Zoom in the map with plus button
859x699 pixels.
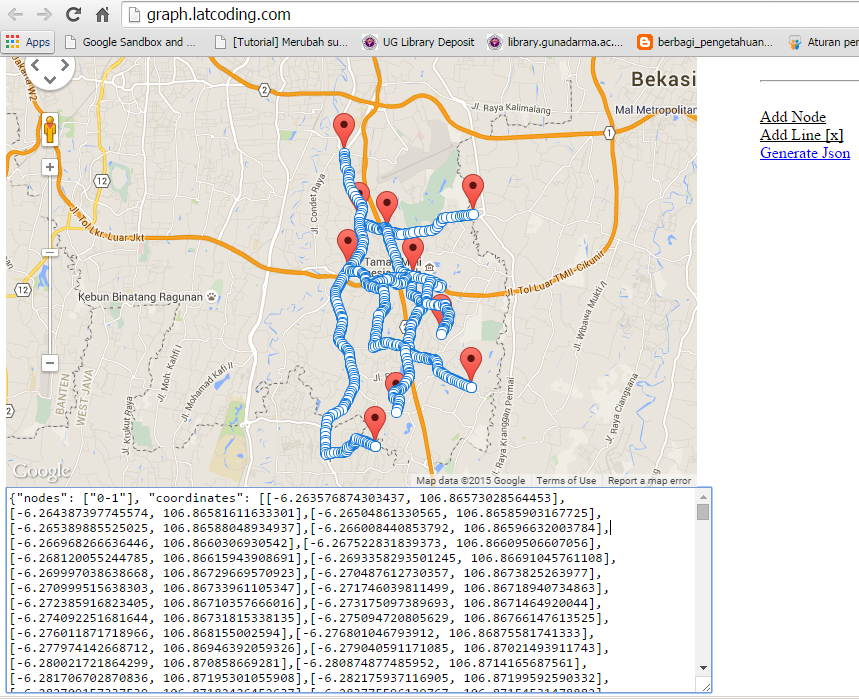pyautogui.click(x=50, y=167)
